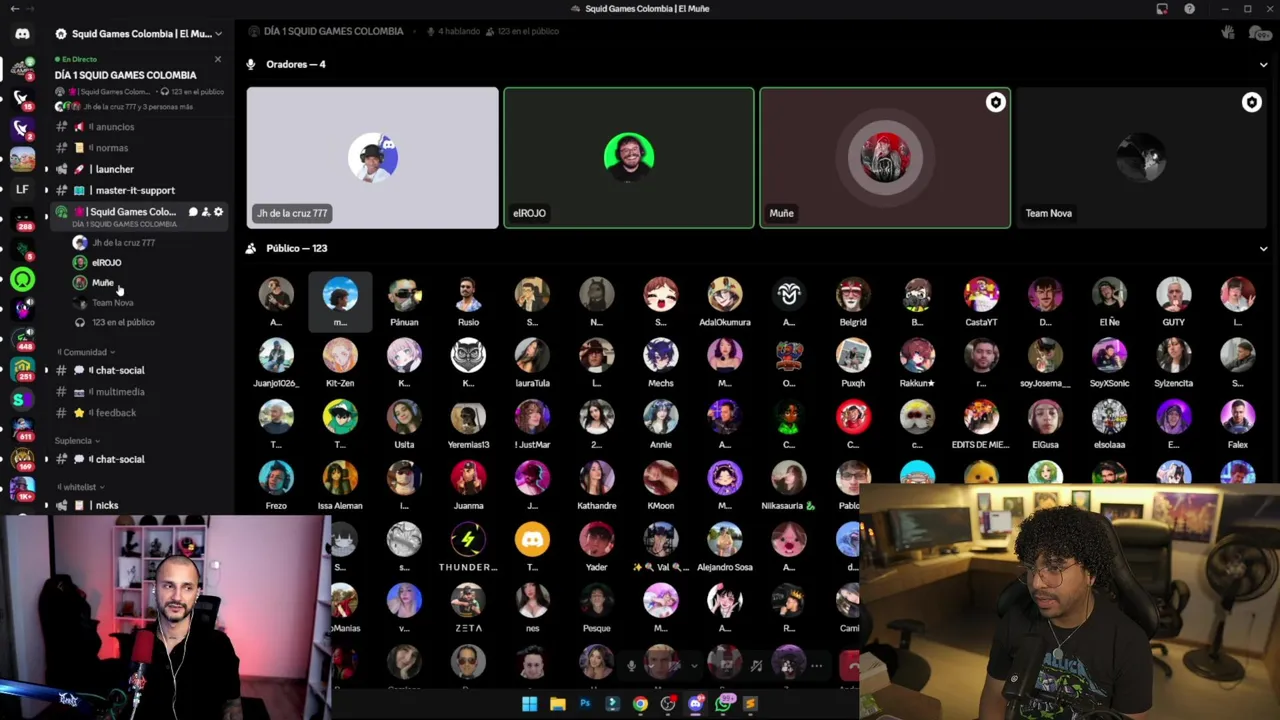1280x720 pixels.
Task: Click audience member Kit-Zen avatar
Action: 340,357
